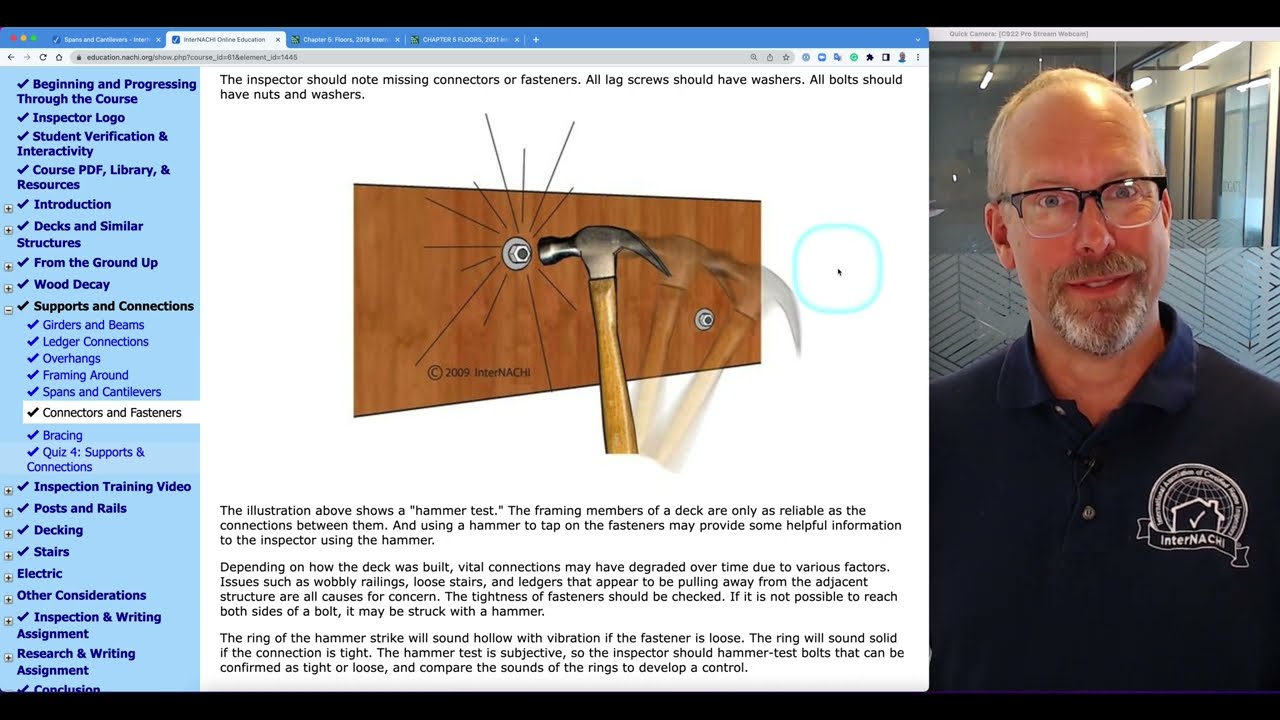
Task: Go back using browser back arrow
Action: [13, 57]
